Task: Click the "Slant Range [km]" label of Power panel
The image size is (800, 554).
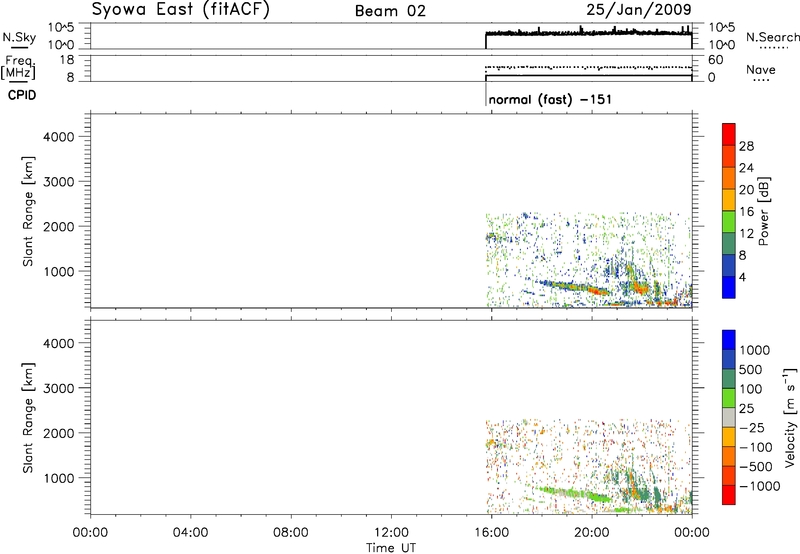Action: [x=28, y=212]
